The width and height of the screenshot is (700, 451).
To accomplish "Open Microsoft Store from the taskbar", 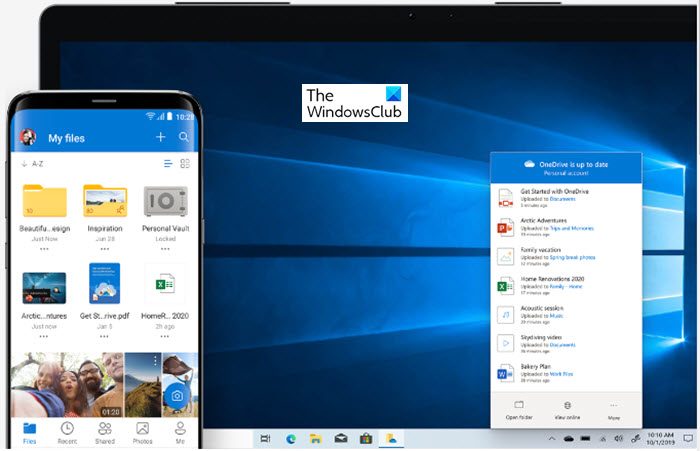I will point(366,439).
